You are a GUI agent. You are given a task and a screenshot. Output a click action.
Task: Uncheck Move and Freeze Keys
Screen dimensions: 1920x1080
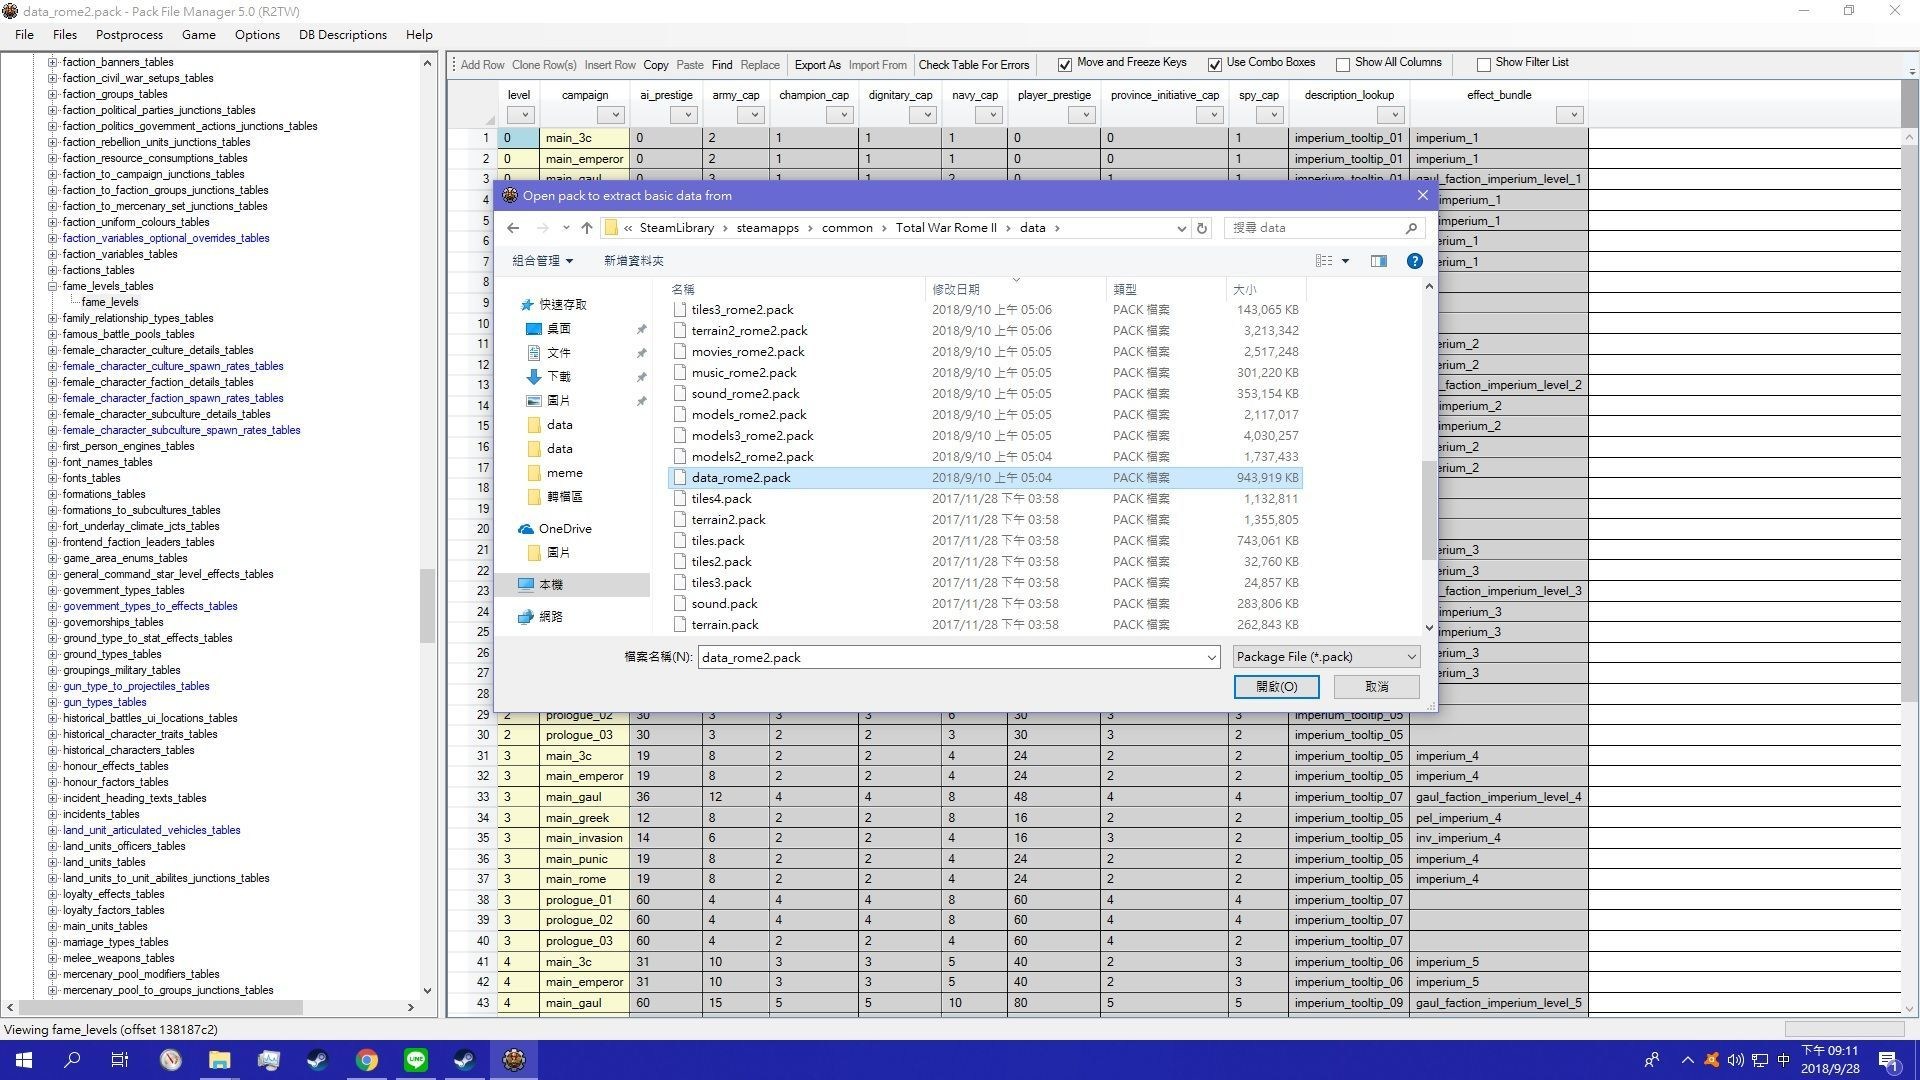point(1065,64)
